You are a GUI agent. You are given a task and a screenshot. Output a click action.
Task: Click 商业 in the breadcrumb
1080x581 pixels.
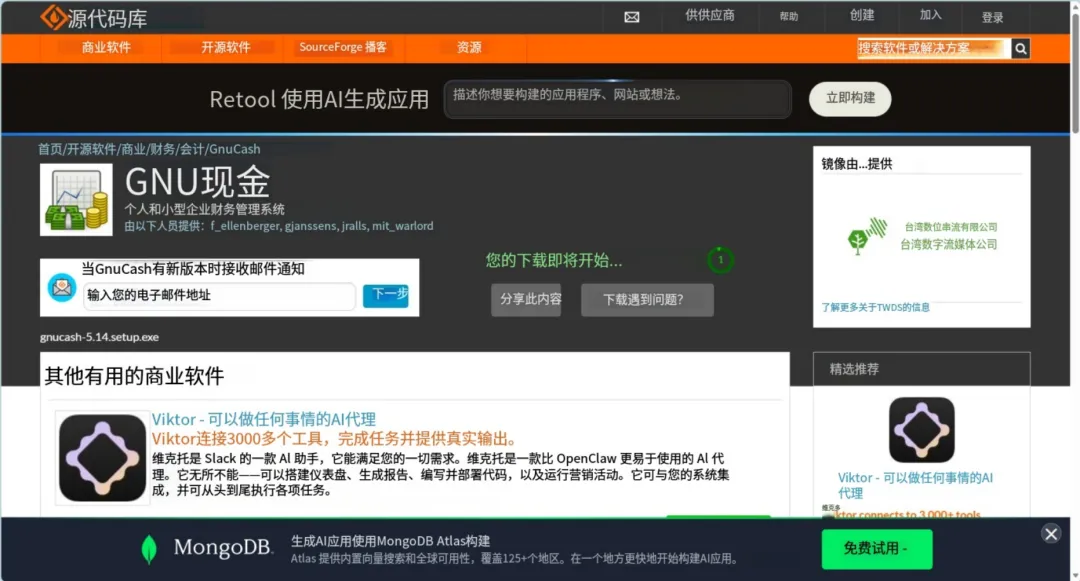click(134, 149)
